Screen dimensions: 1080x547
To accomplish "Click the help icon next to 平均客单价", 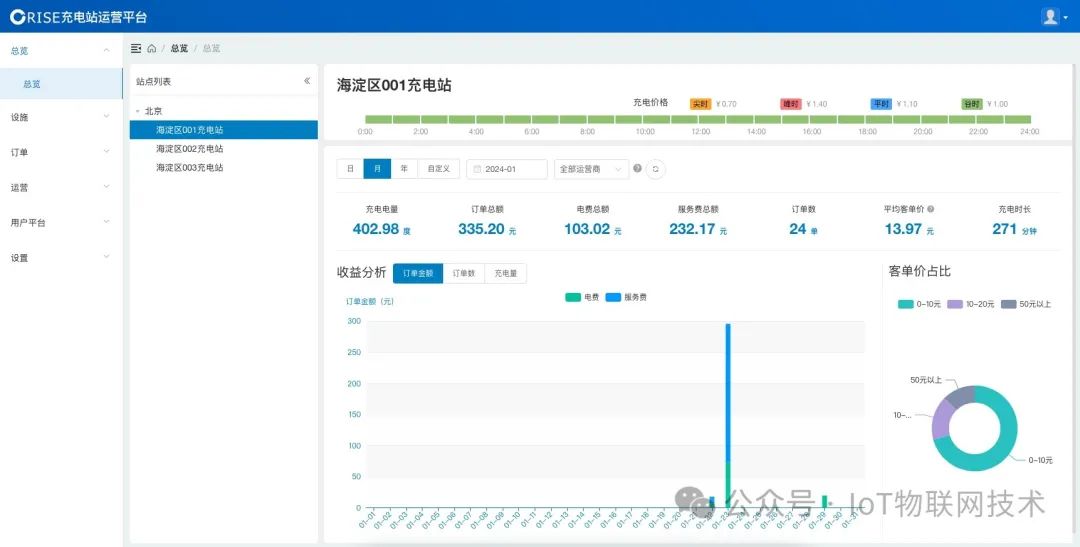I will (x=931, y=209).
